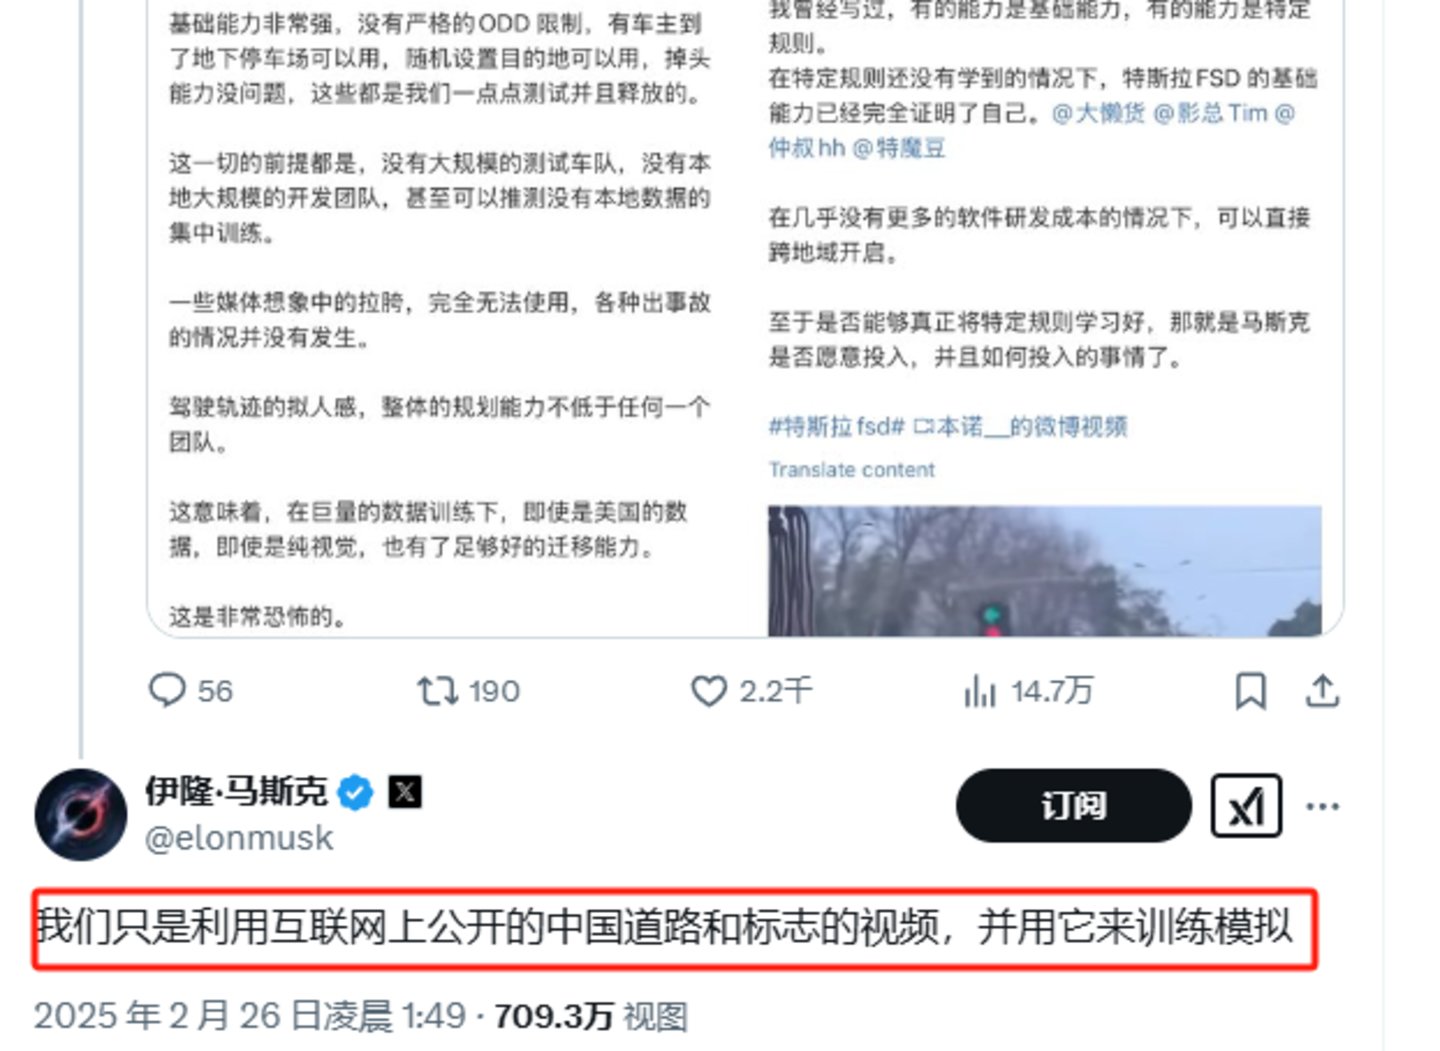
Task: Open the #特斯拉 fsd# hashtag link
Action: point(836,427)
